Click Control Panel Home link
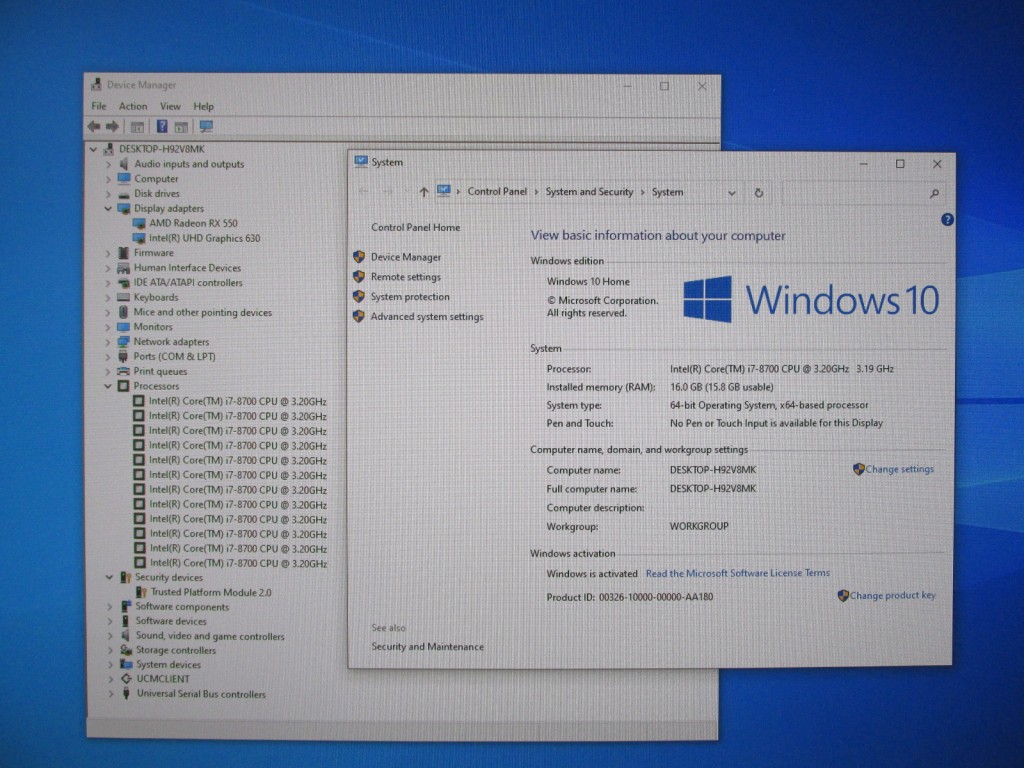 click(415, 227)
